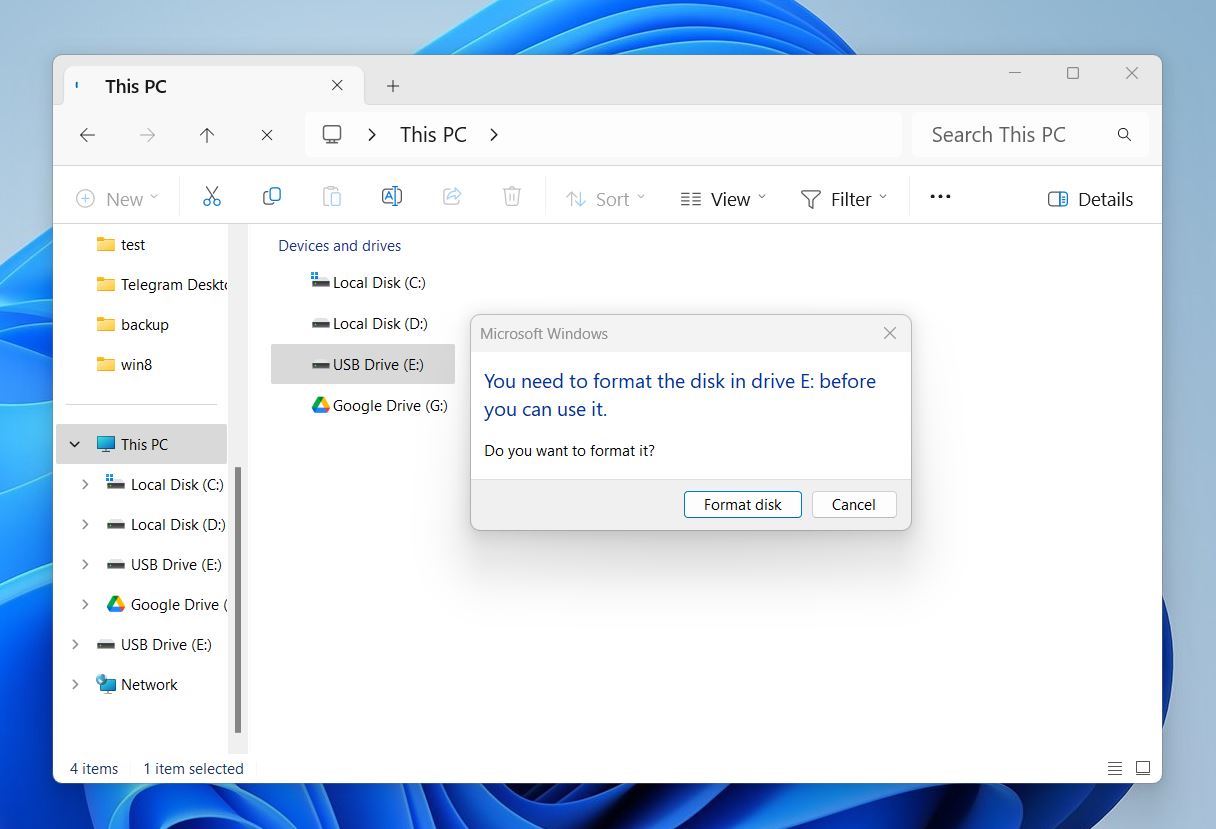Expand Local Disk (C:) in the sidebar

85,484
